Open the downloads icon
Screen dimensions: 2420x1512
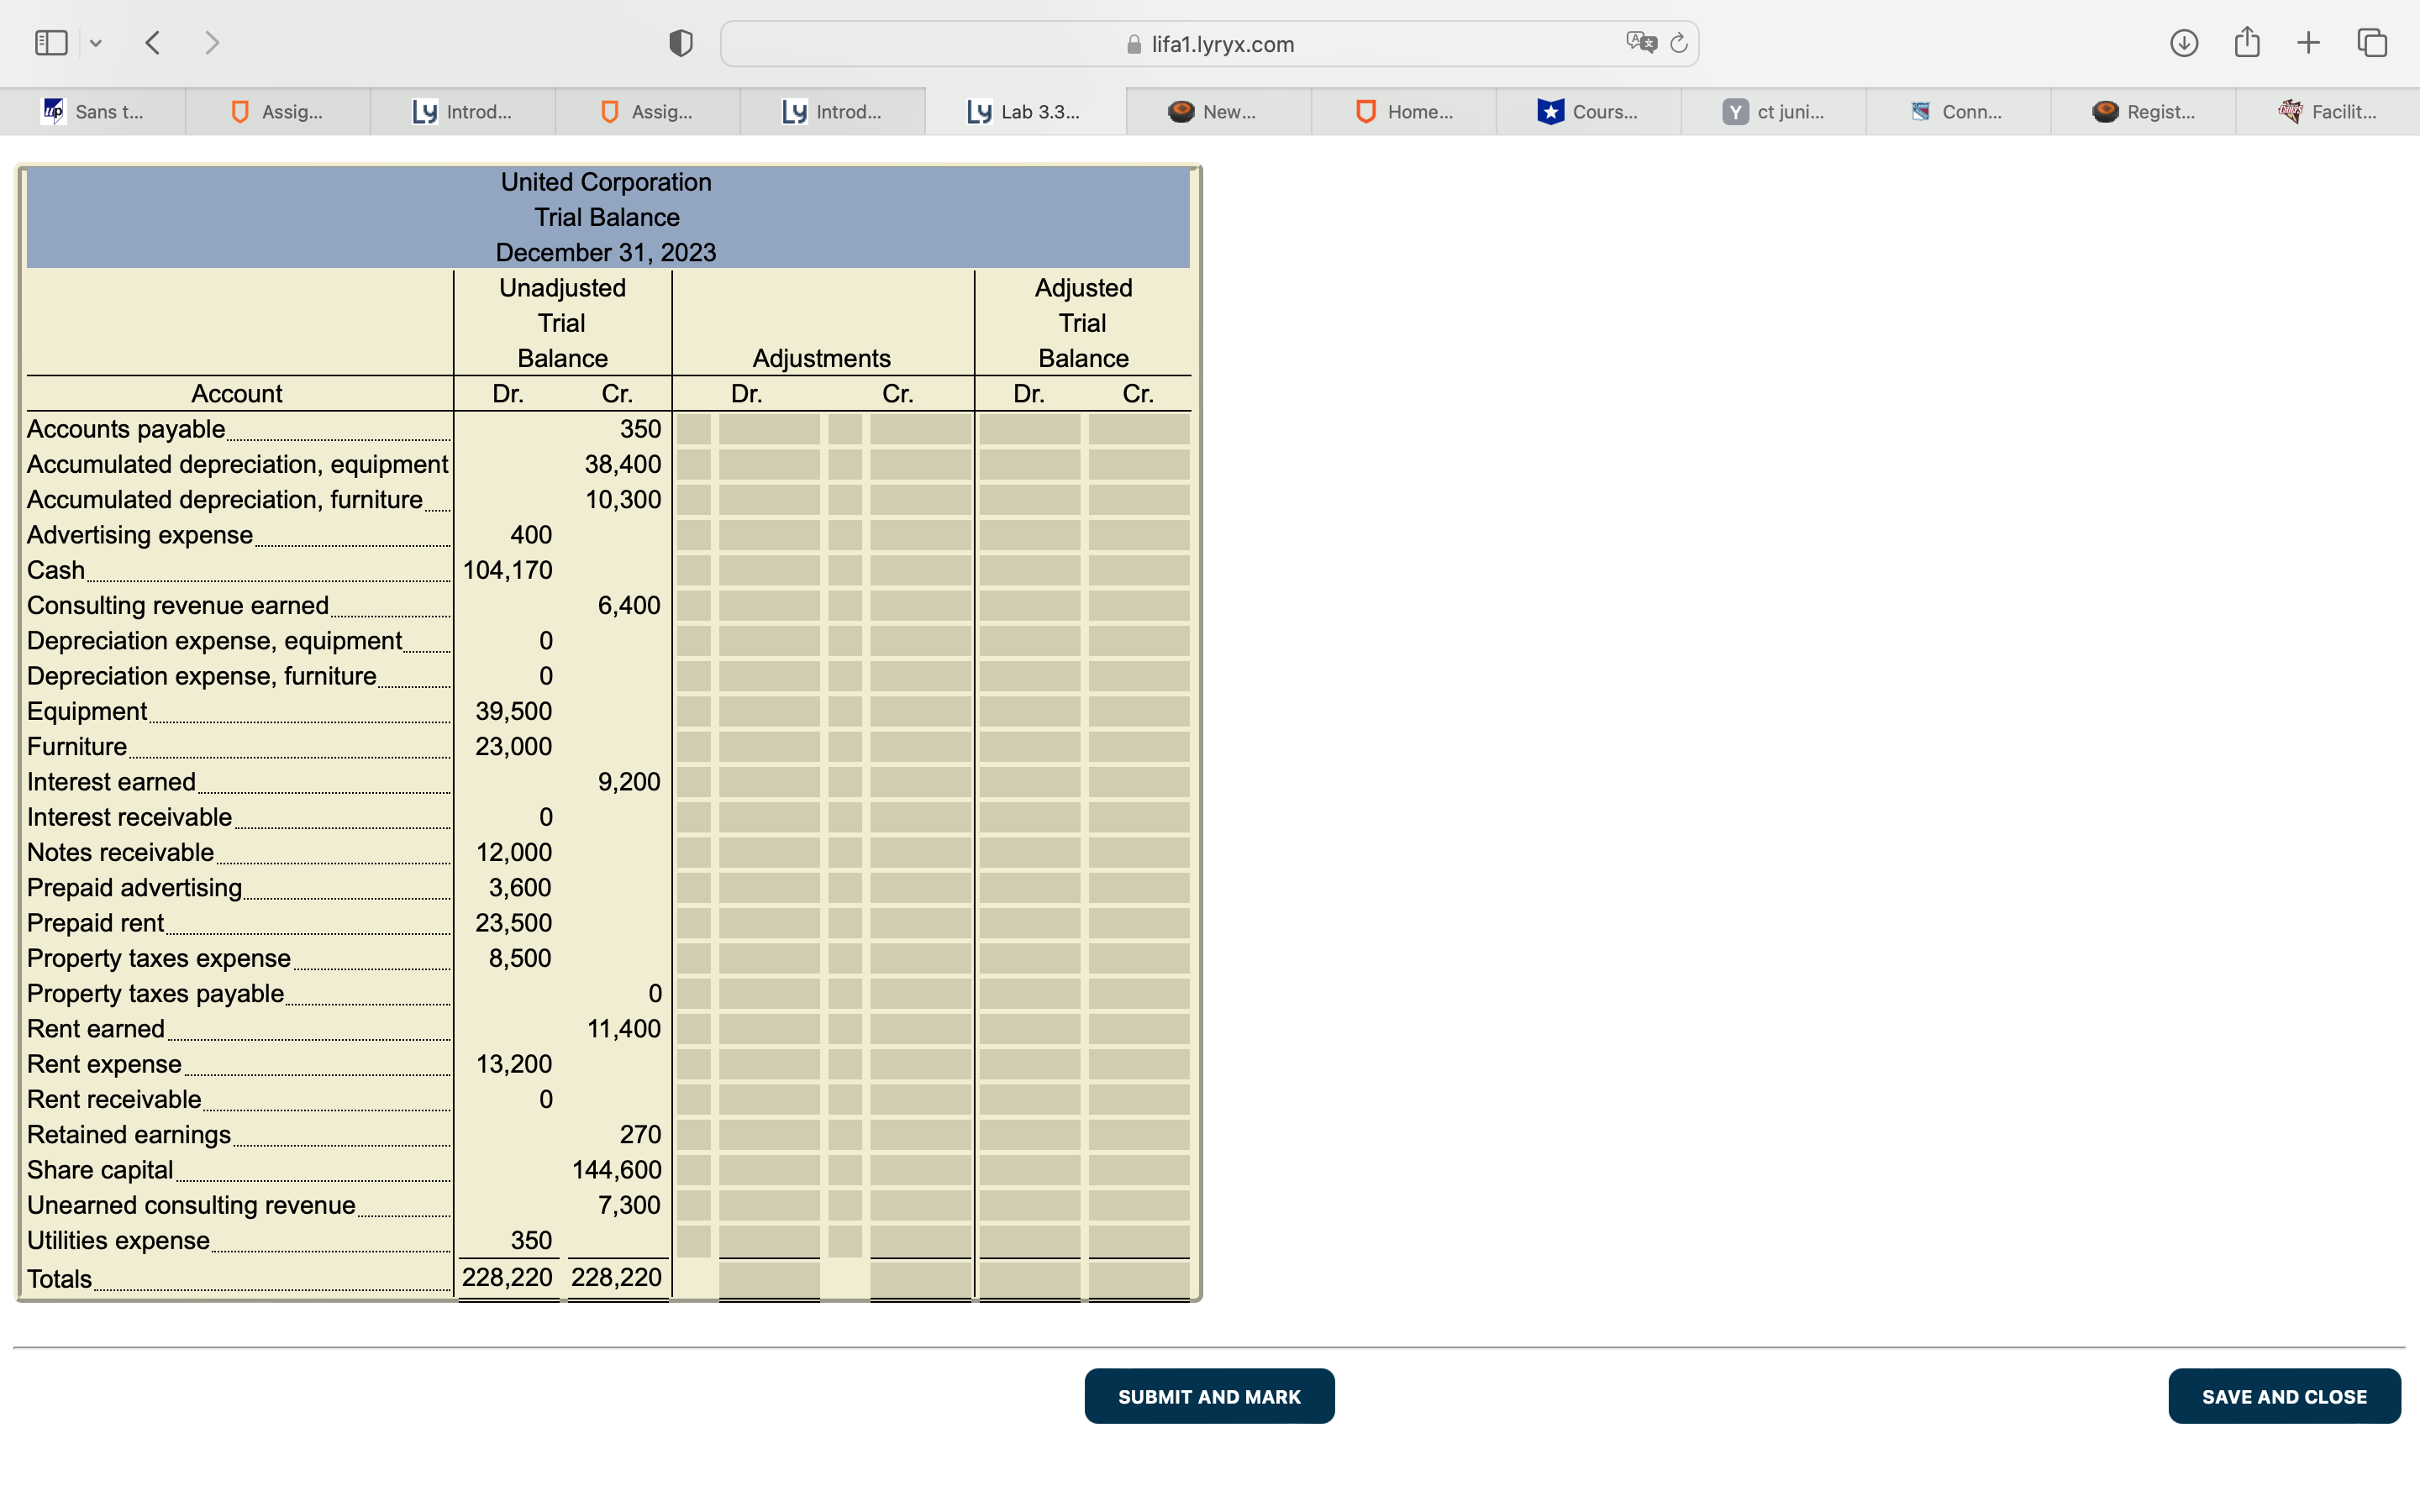coord(2183,43)
